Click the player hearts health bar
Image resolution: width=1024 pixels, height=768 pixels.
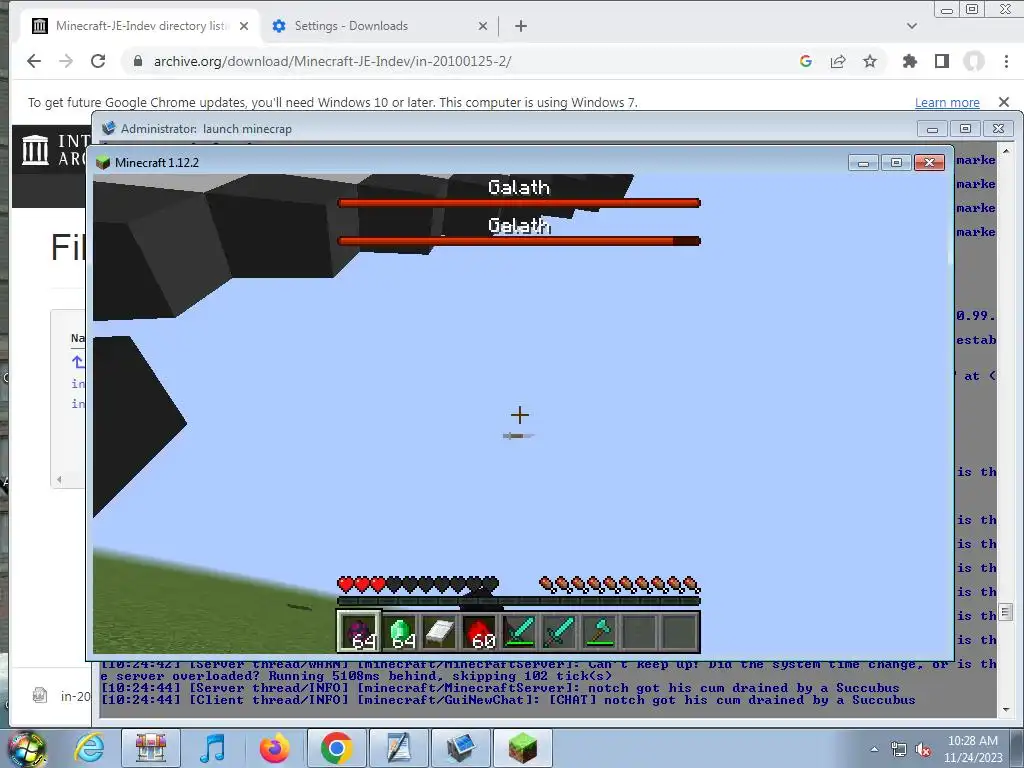coord(418,584)
